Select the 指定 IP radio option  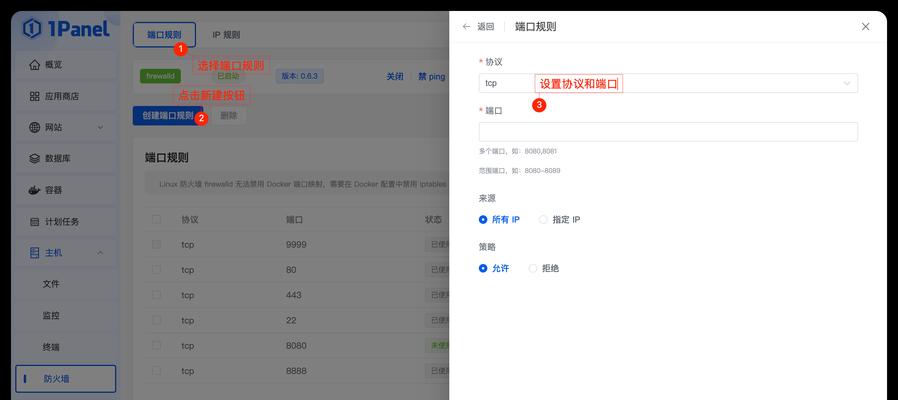(543, 219)
